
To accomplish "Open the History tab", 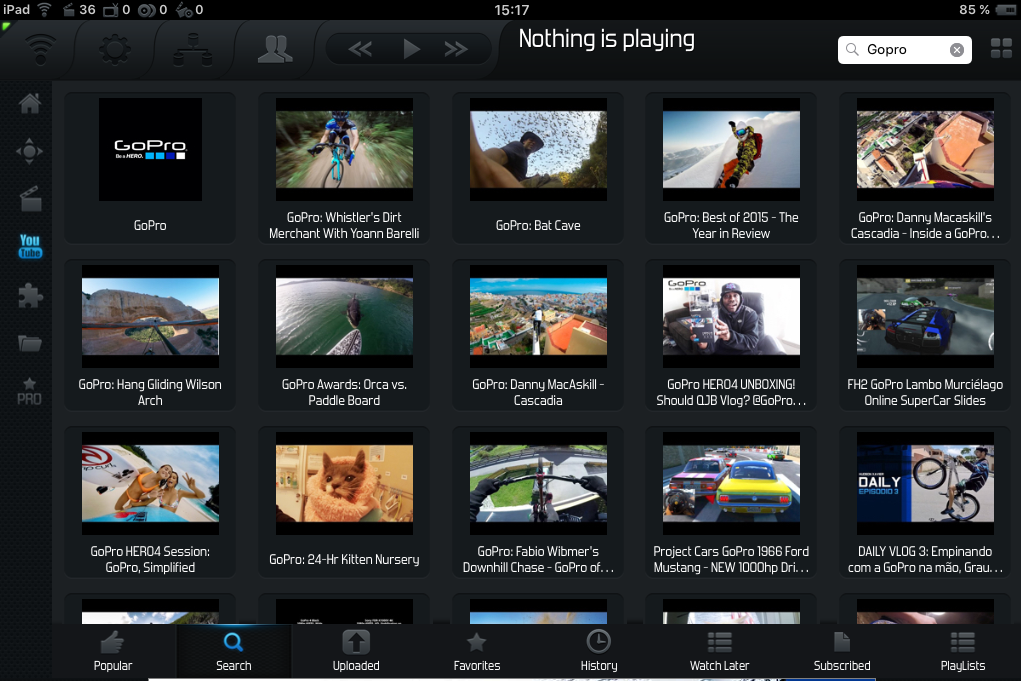I will tap(598, 651).
